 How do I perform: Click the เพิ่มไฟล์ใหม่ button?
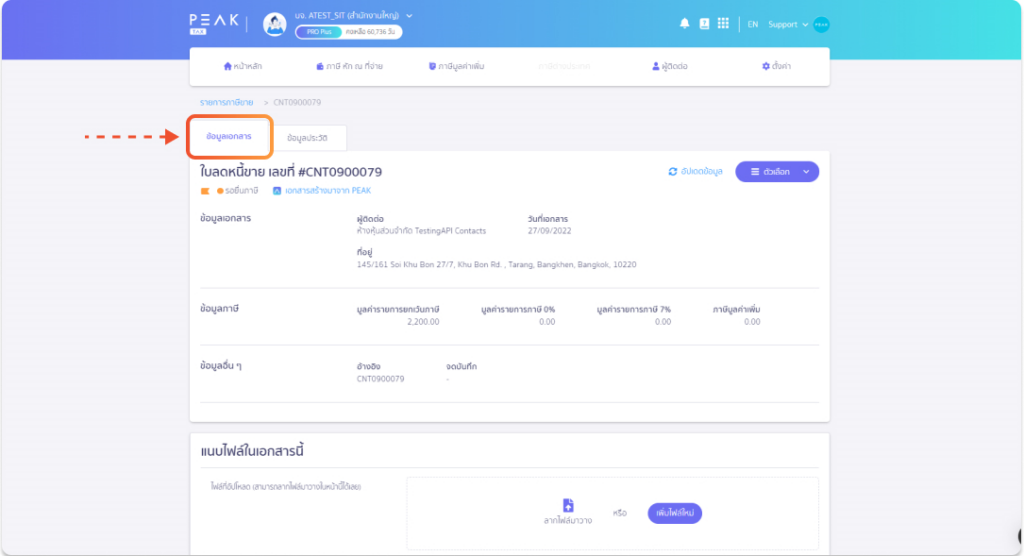pyautogui.click(x=675, y=513)
